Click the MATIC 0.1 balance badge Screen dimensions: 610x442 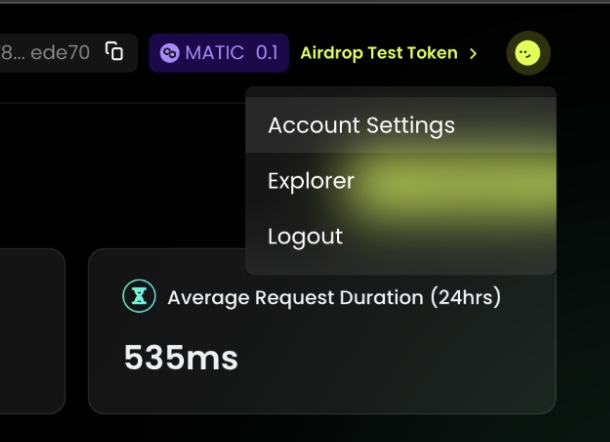(x=219, y=53)
